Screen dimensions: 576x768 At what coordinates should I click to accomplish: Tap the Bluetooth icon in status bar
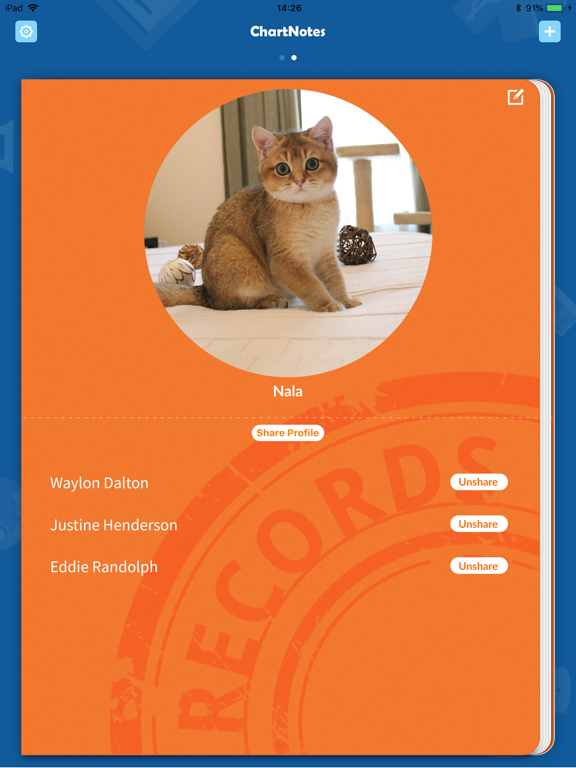(x=518, y=8)
